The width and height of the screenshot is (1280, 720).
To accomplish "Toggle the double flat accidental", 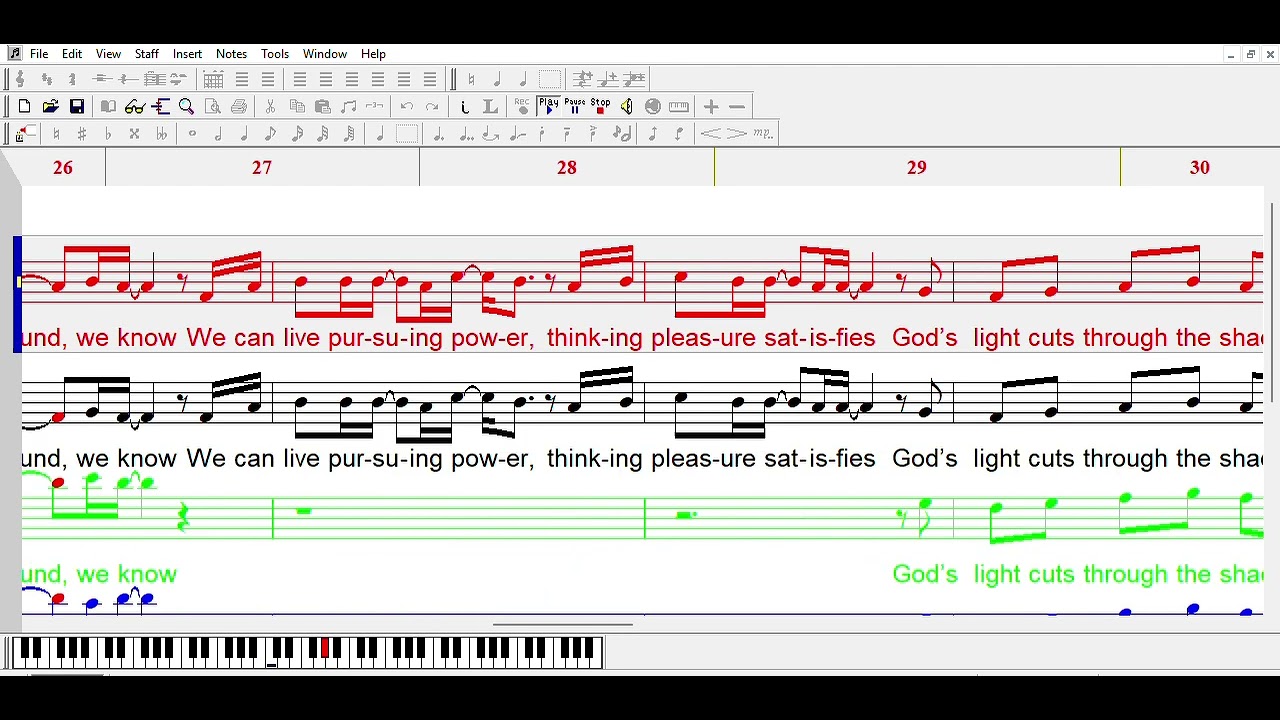I will coord(160,134).
